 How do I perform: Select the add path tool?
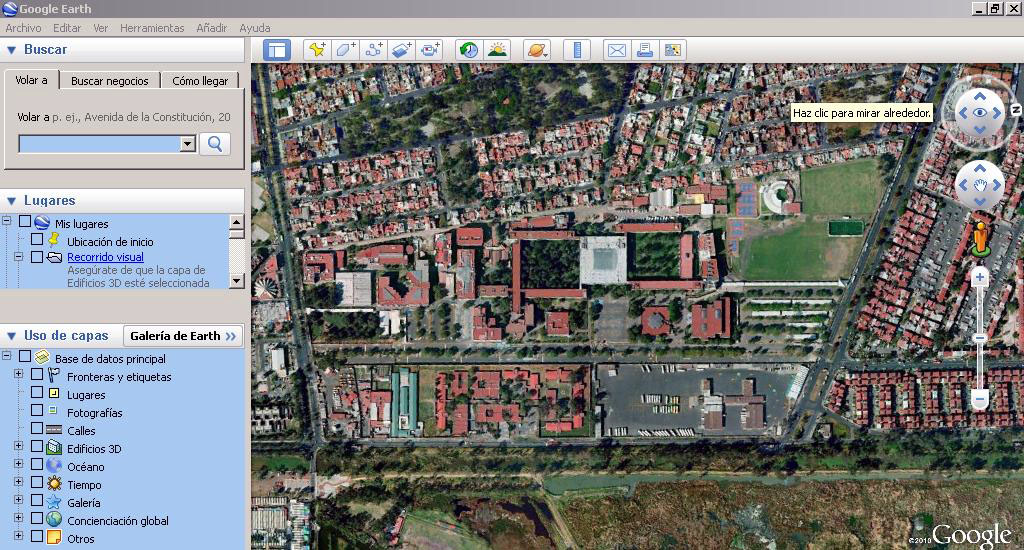point(374,50)
